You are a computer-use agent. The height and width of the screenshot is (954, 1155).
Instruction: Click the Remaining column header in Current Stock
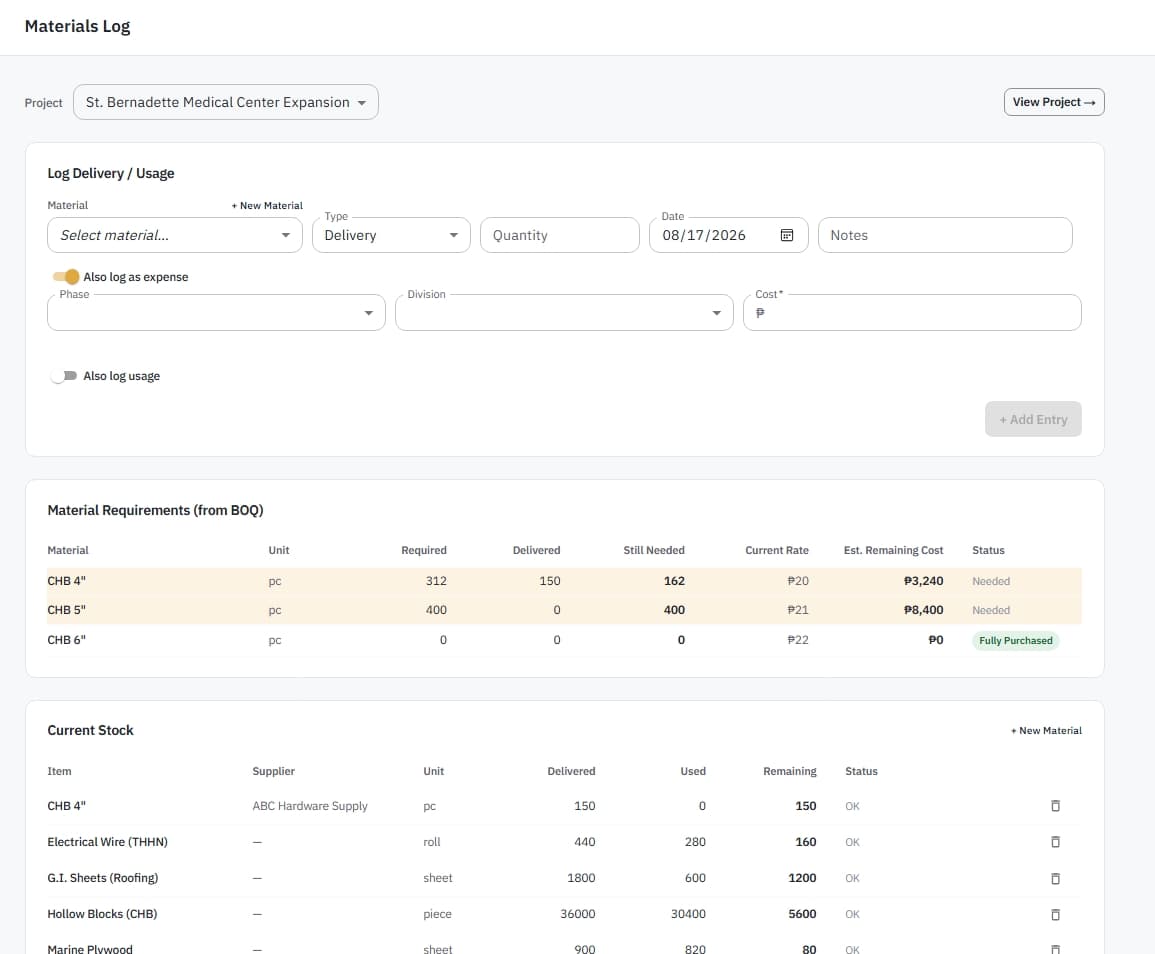click(790, 771)
